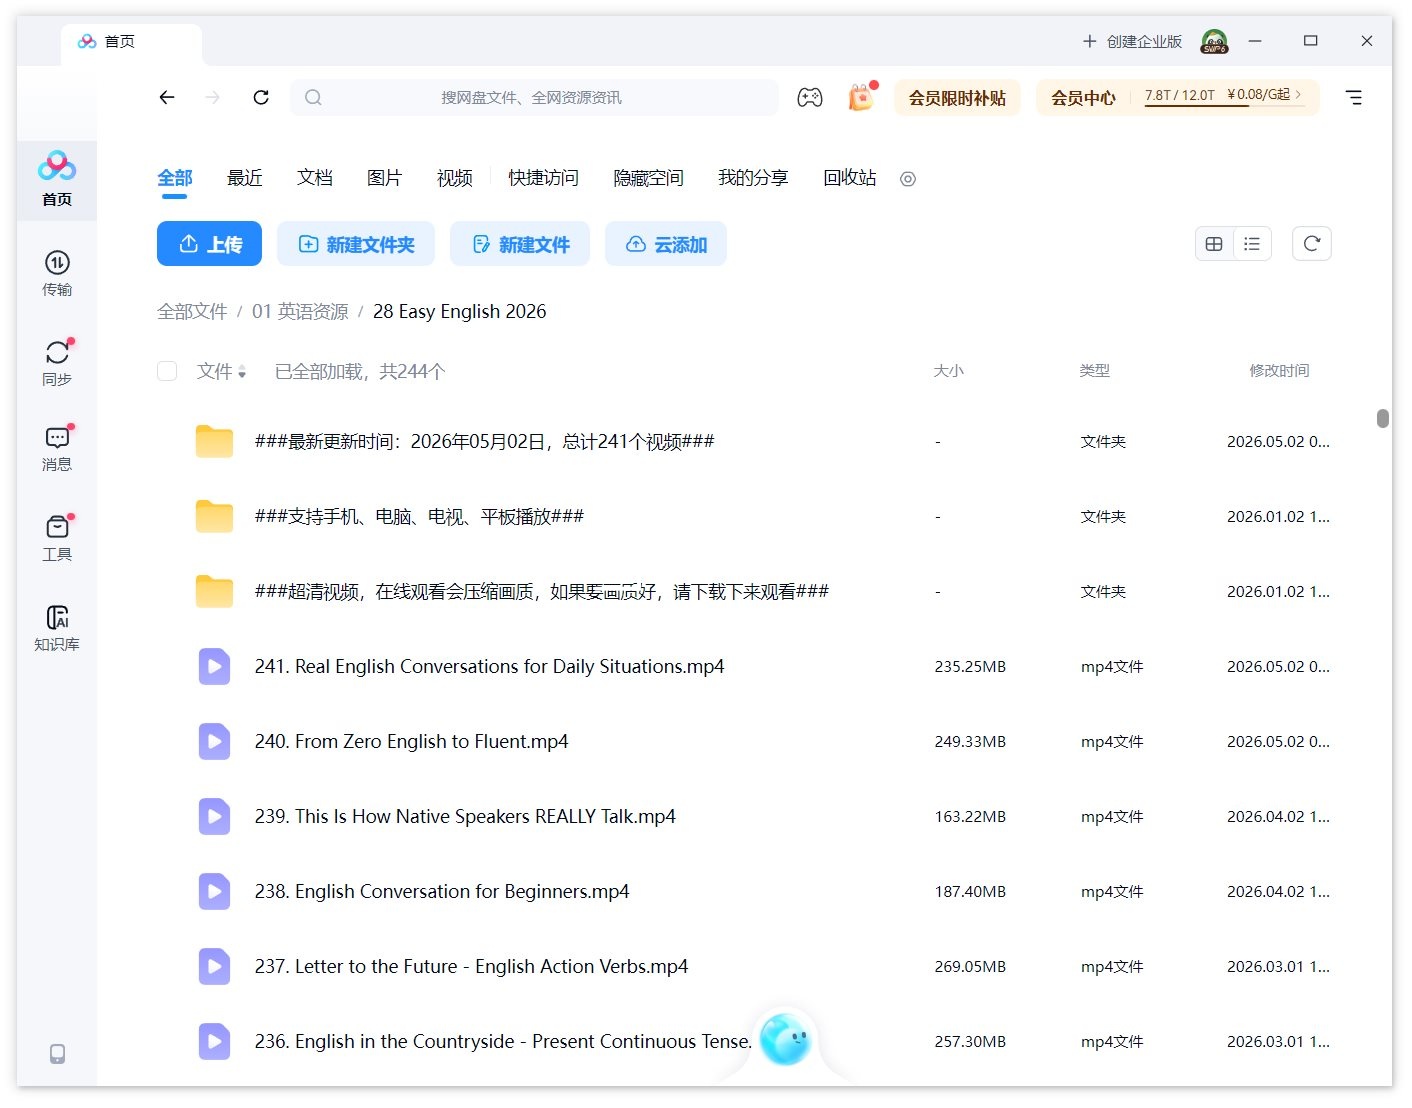Click the 269.05MB size cell
This screenshot has height=1108, width=1412.
coord(970,966)
